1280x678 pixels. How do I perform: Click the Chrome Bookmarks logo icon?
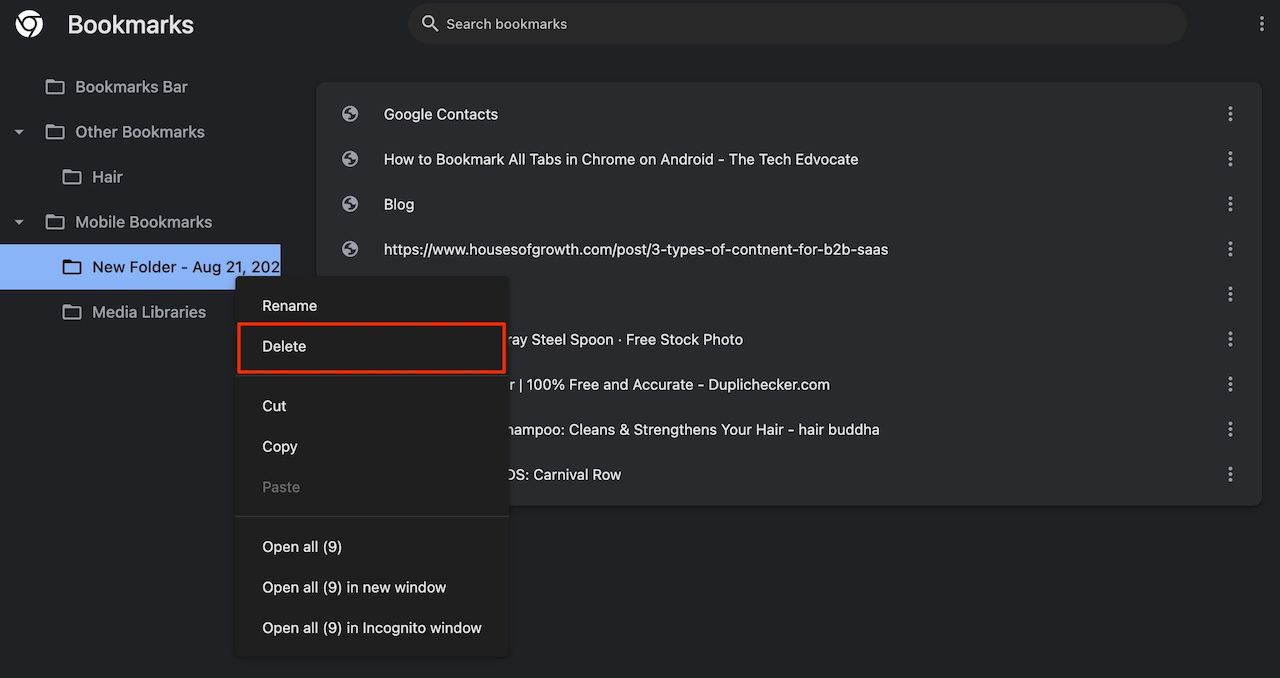click(27, 22)
